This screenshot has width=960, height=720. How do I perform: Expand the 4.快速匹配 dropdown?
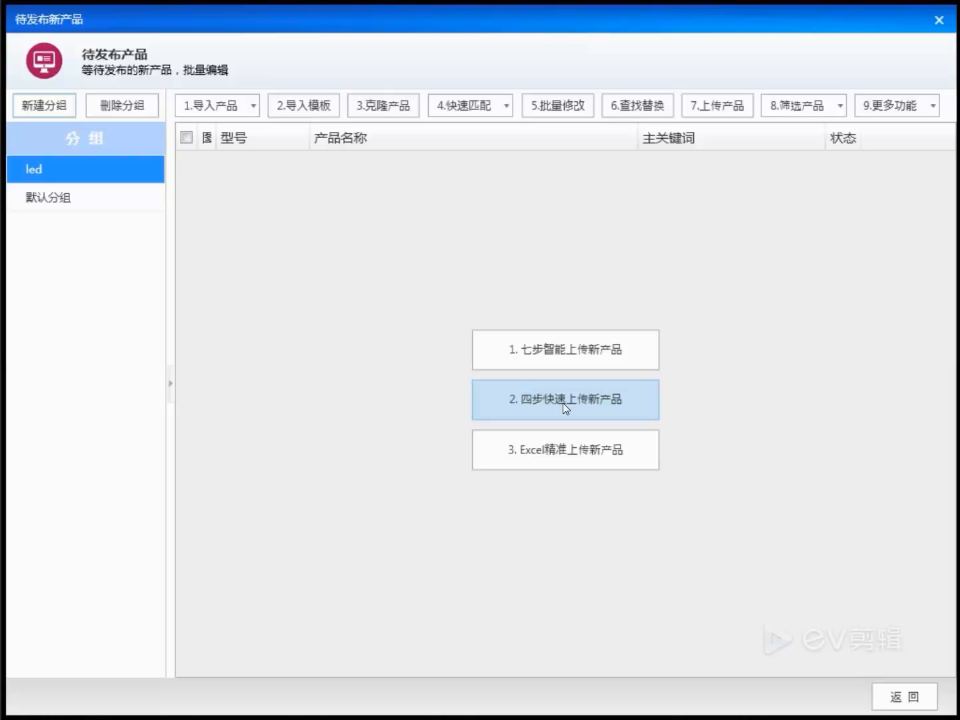[x=470, y=105]
